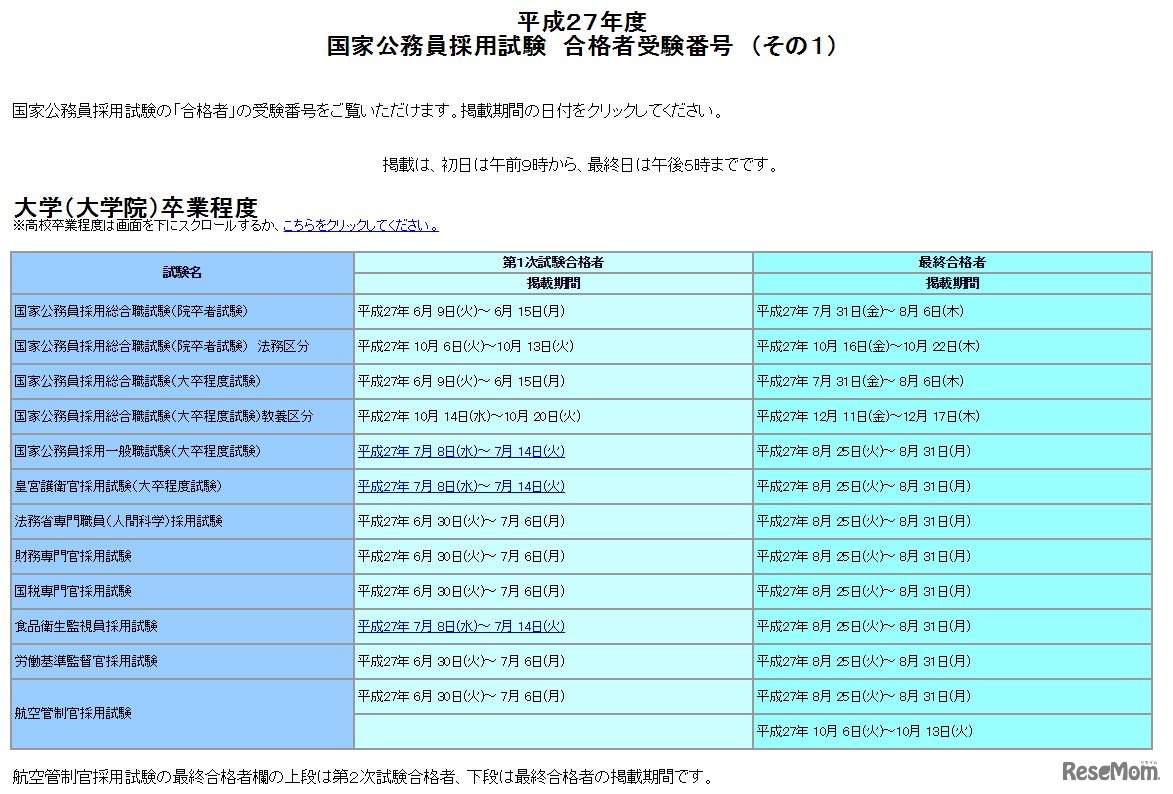Click final pass dates for 国税専門官採用試験

pyautogui.click(x=872, y=591)
